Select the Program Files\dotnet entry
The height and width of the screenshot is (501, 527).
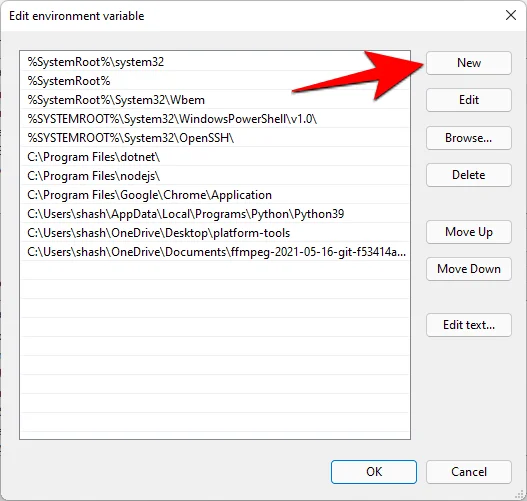pos(215,157)
